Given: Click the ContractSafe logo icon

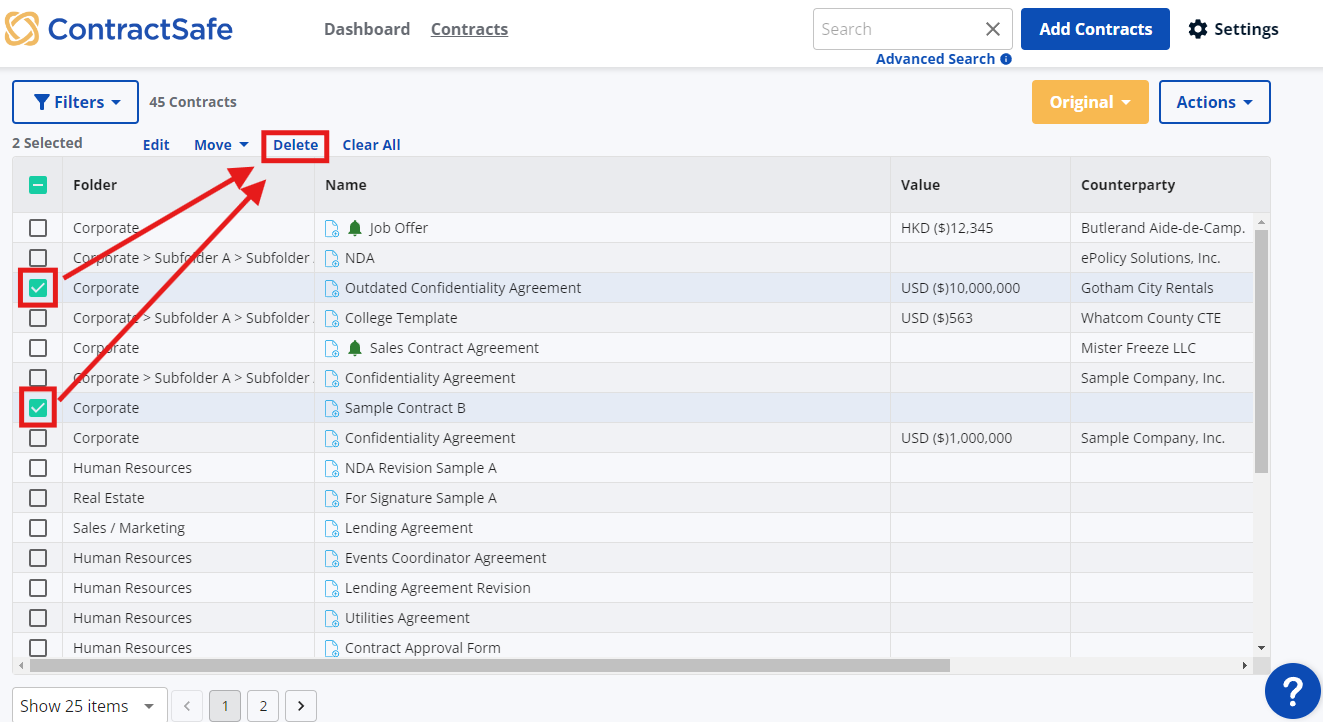Looking at the screenshot, I should click(x=22, y=29).
